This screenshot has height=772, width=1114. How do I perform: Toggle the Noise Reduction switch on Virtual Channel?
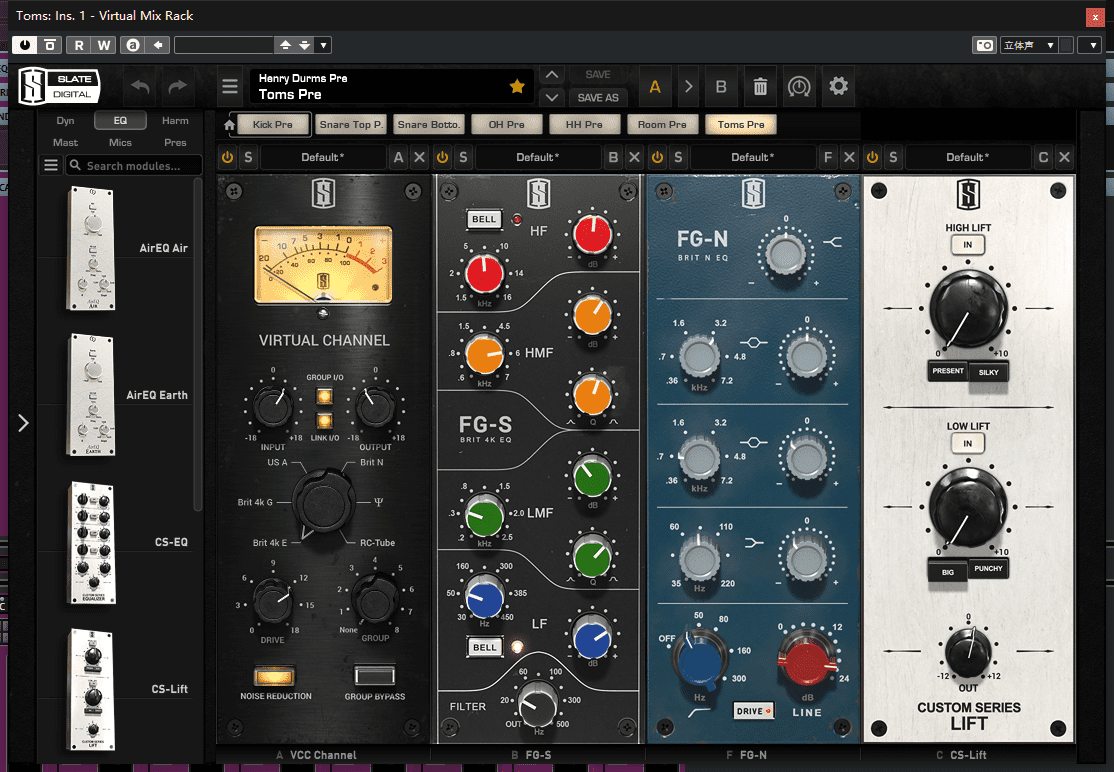[275, 675]
